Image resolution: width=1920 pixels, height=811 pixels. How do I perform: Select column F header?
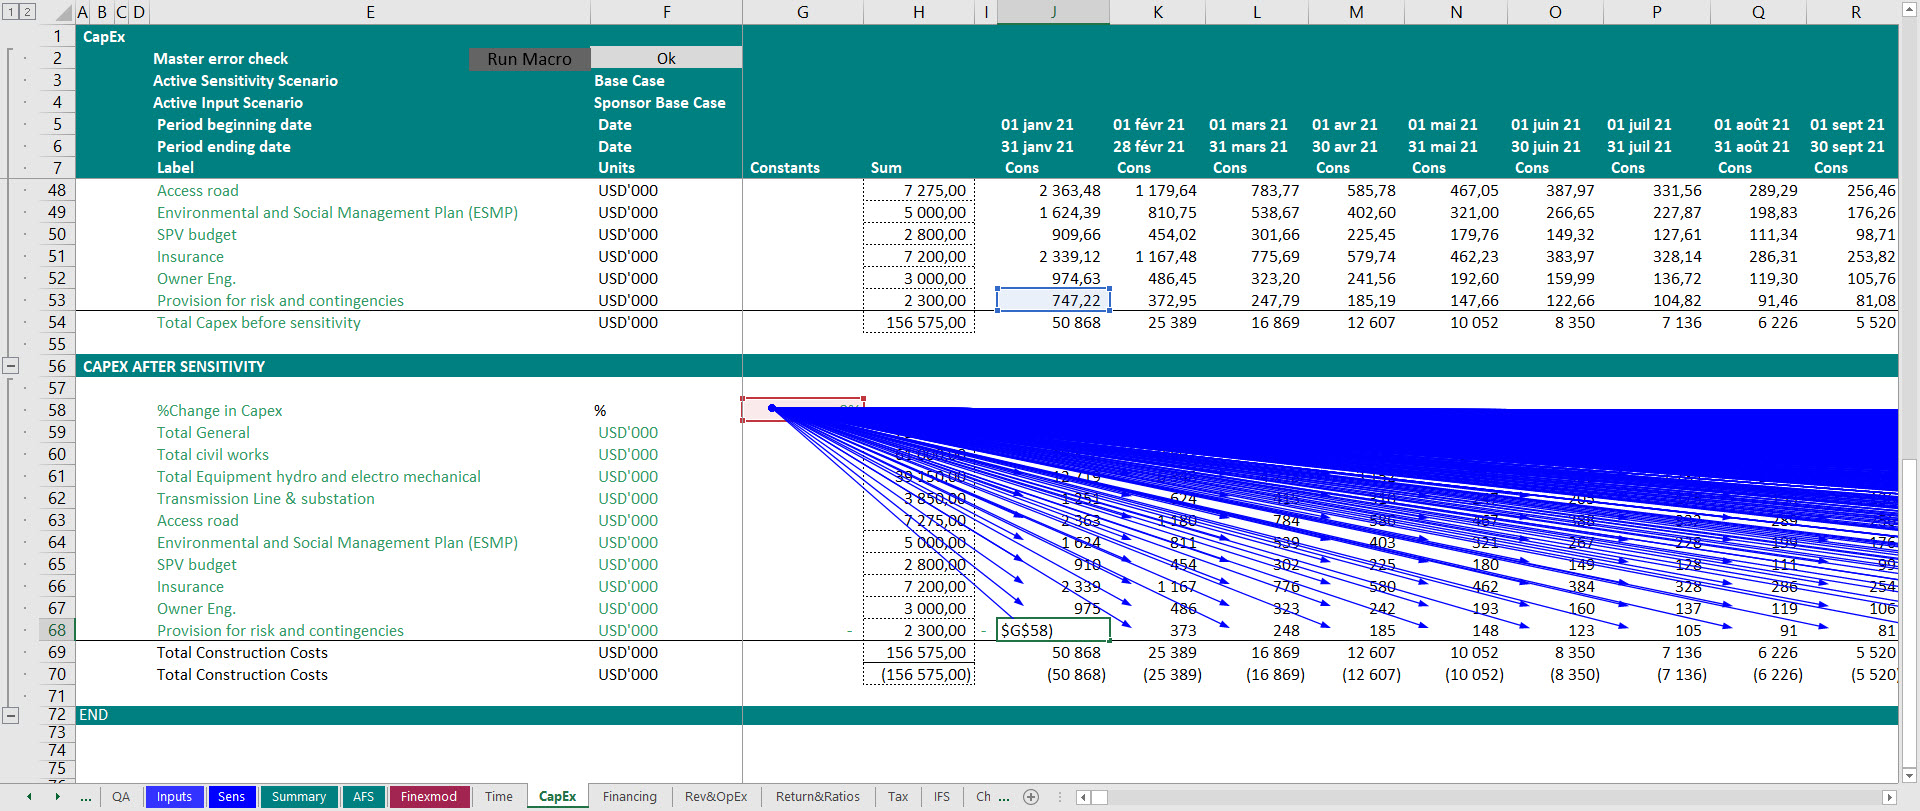pos(666,12)
